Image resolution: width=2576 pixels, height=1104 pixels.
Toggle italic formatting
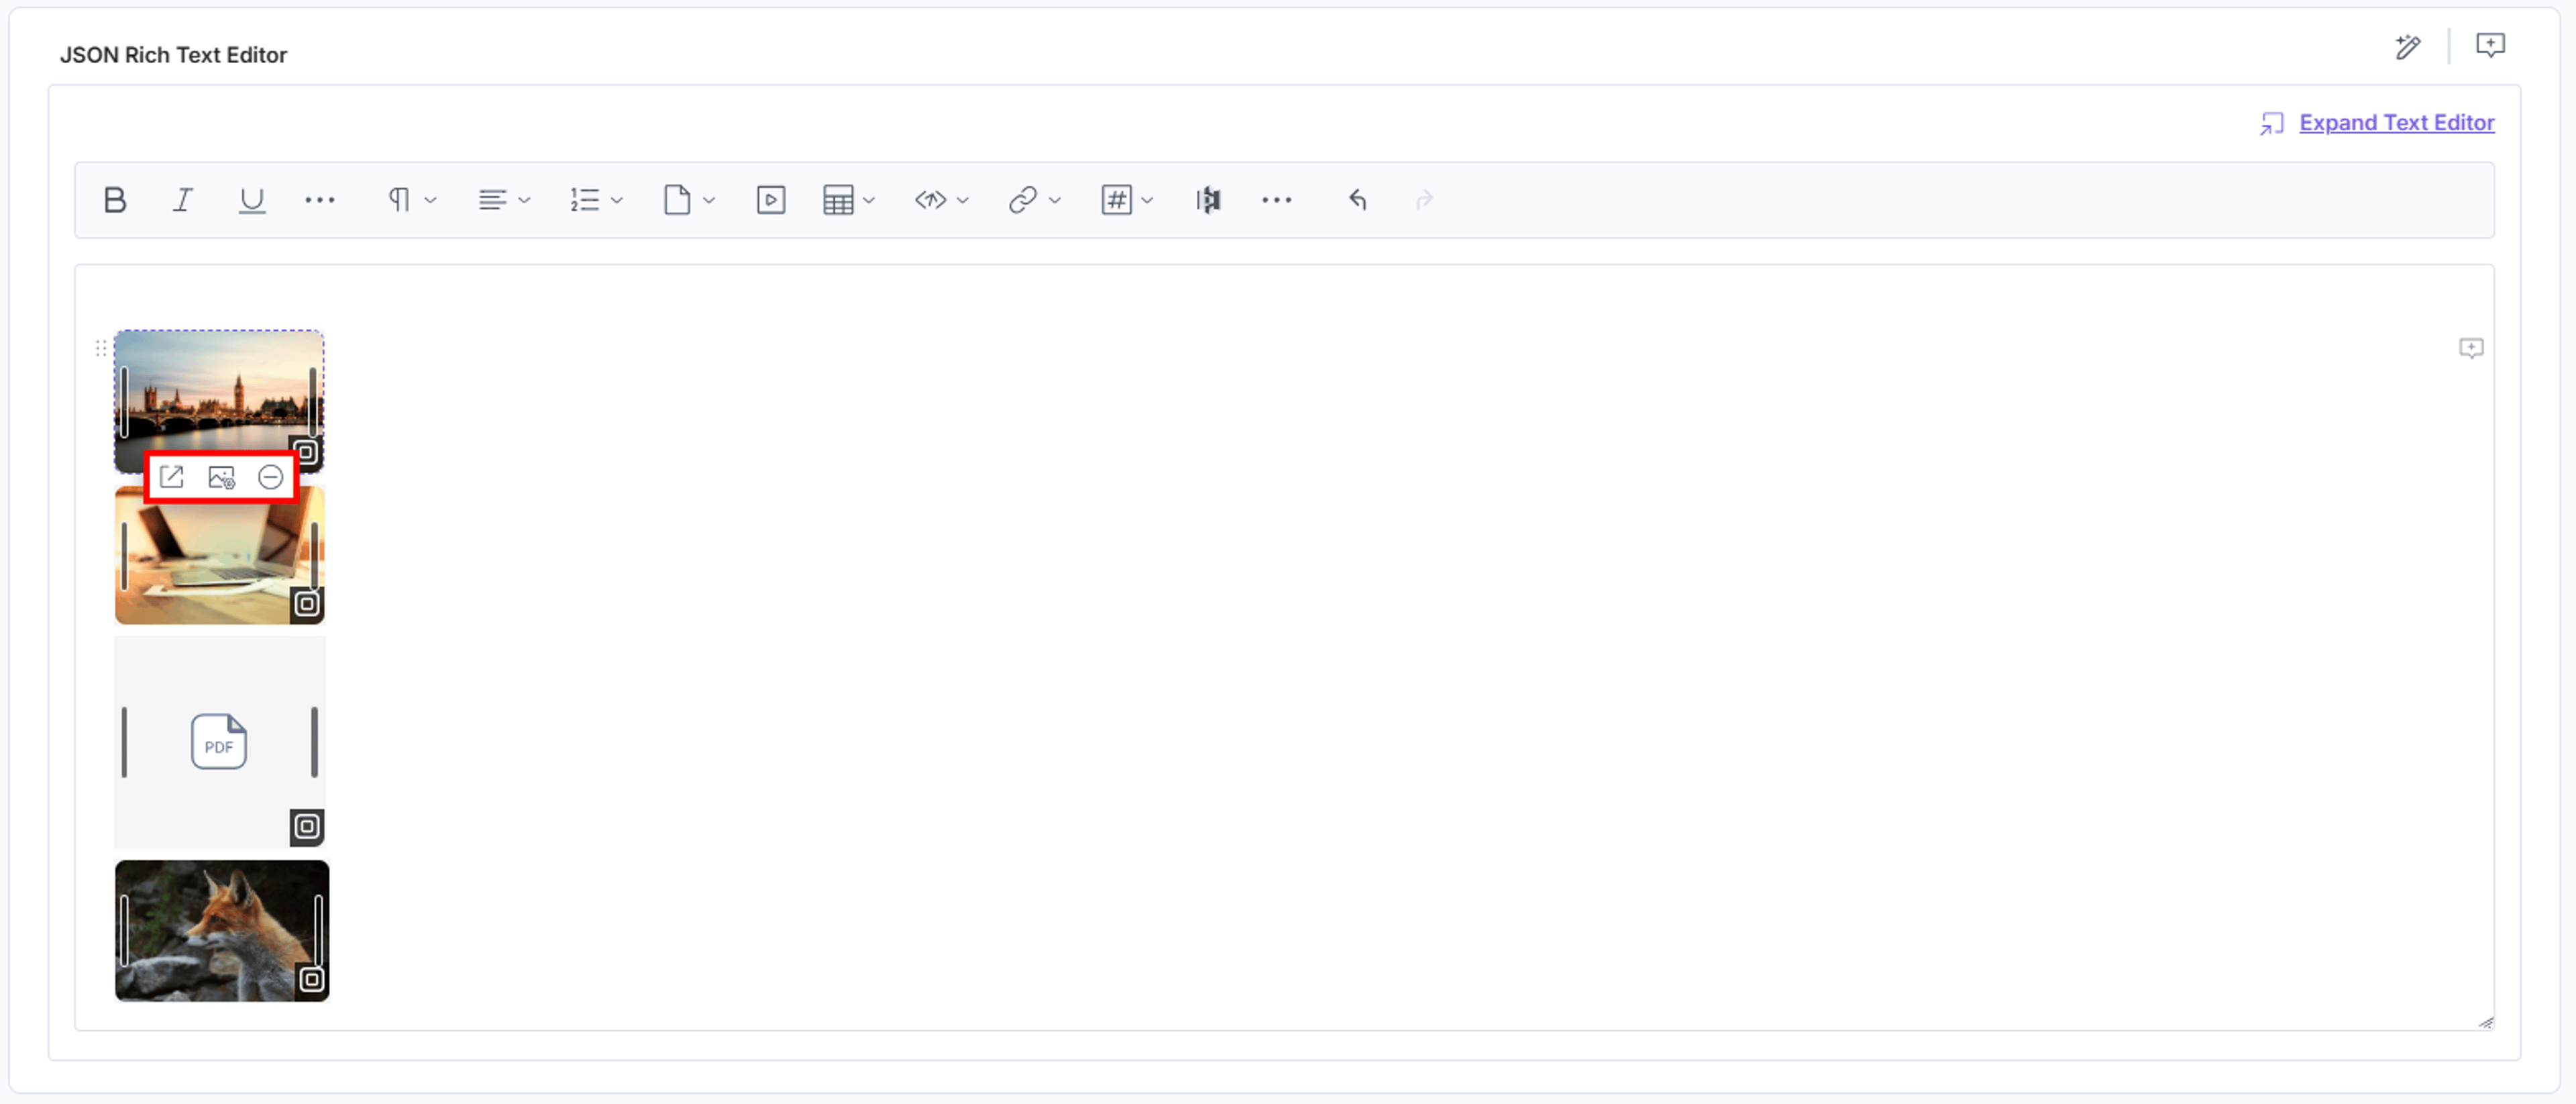[x=183, y=200]
